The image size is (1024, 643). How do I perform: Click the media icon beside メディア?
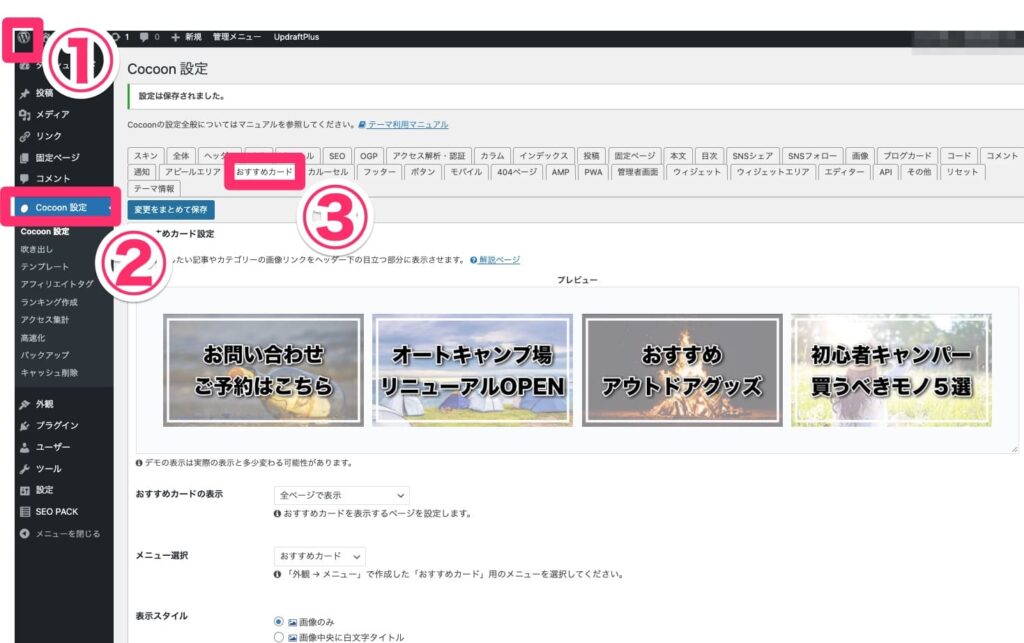click(x=25, y=115)
